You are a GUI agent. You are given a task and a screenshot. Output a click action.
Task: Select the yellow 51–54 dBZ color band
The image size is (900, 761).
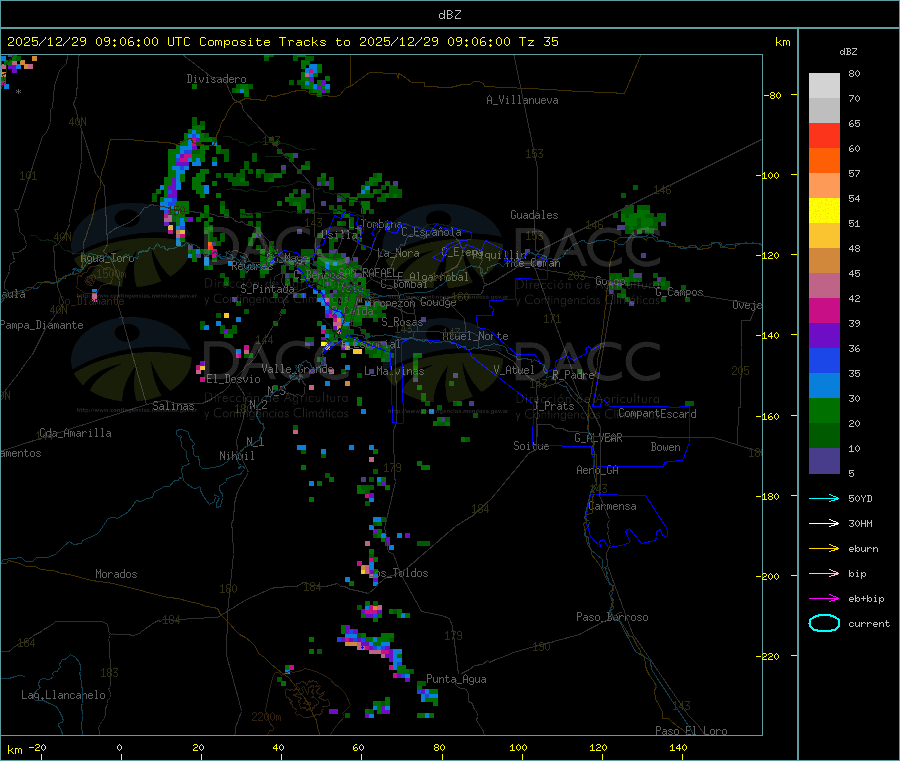coord(824,211)
